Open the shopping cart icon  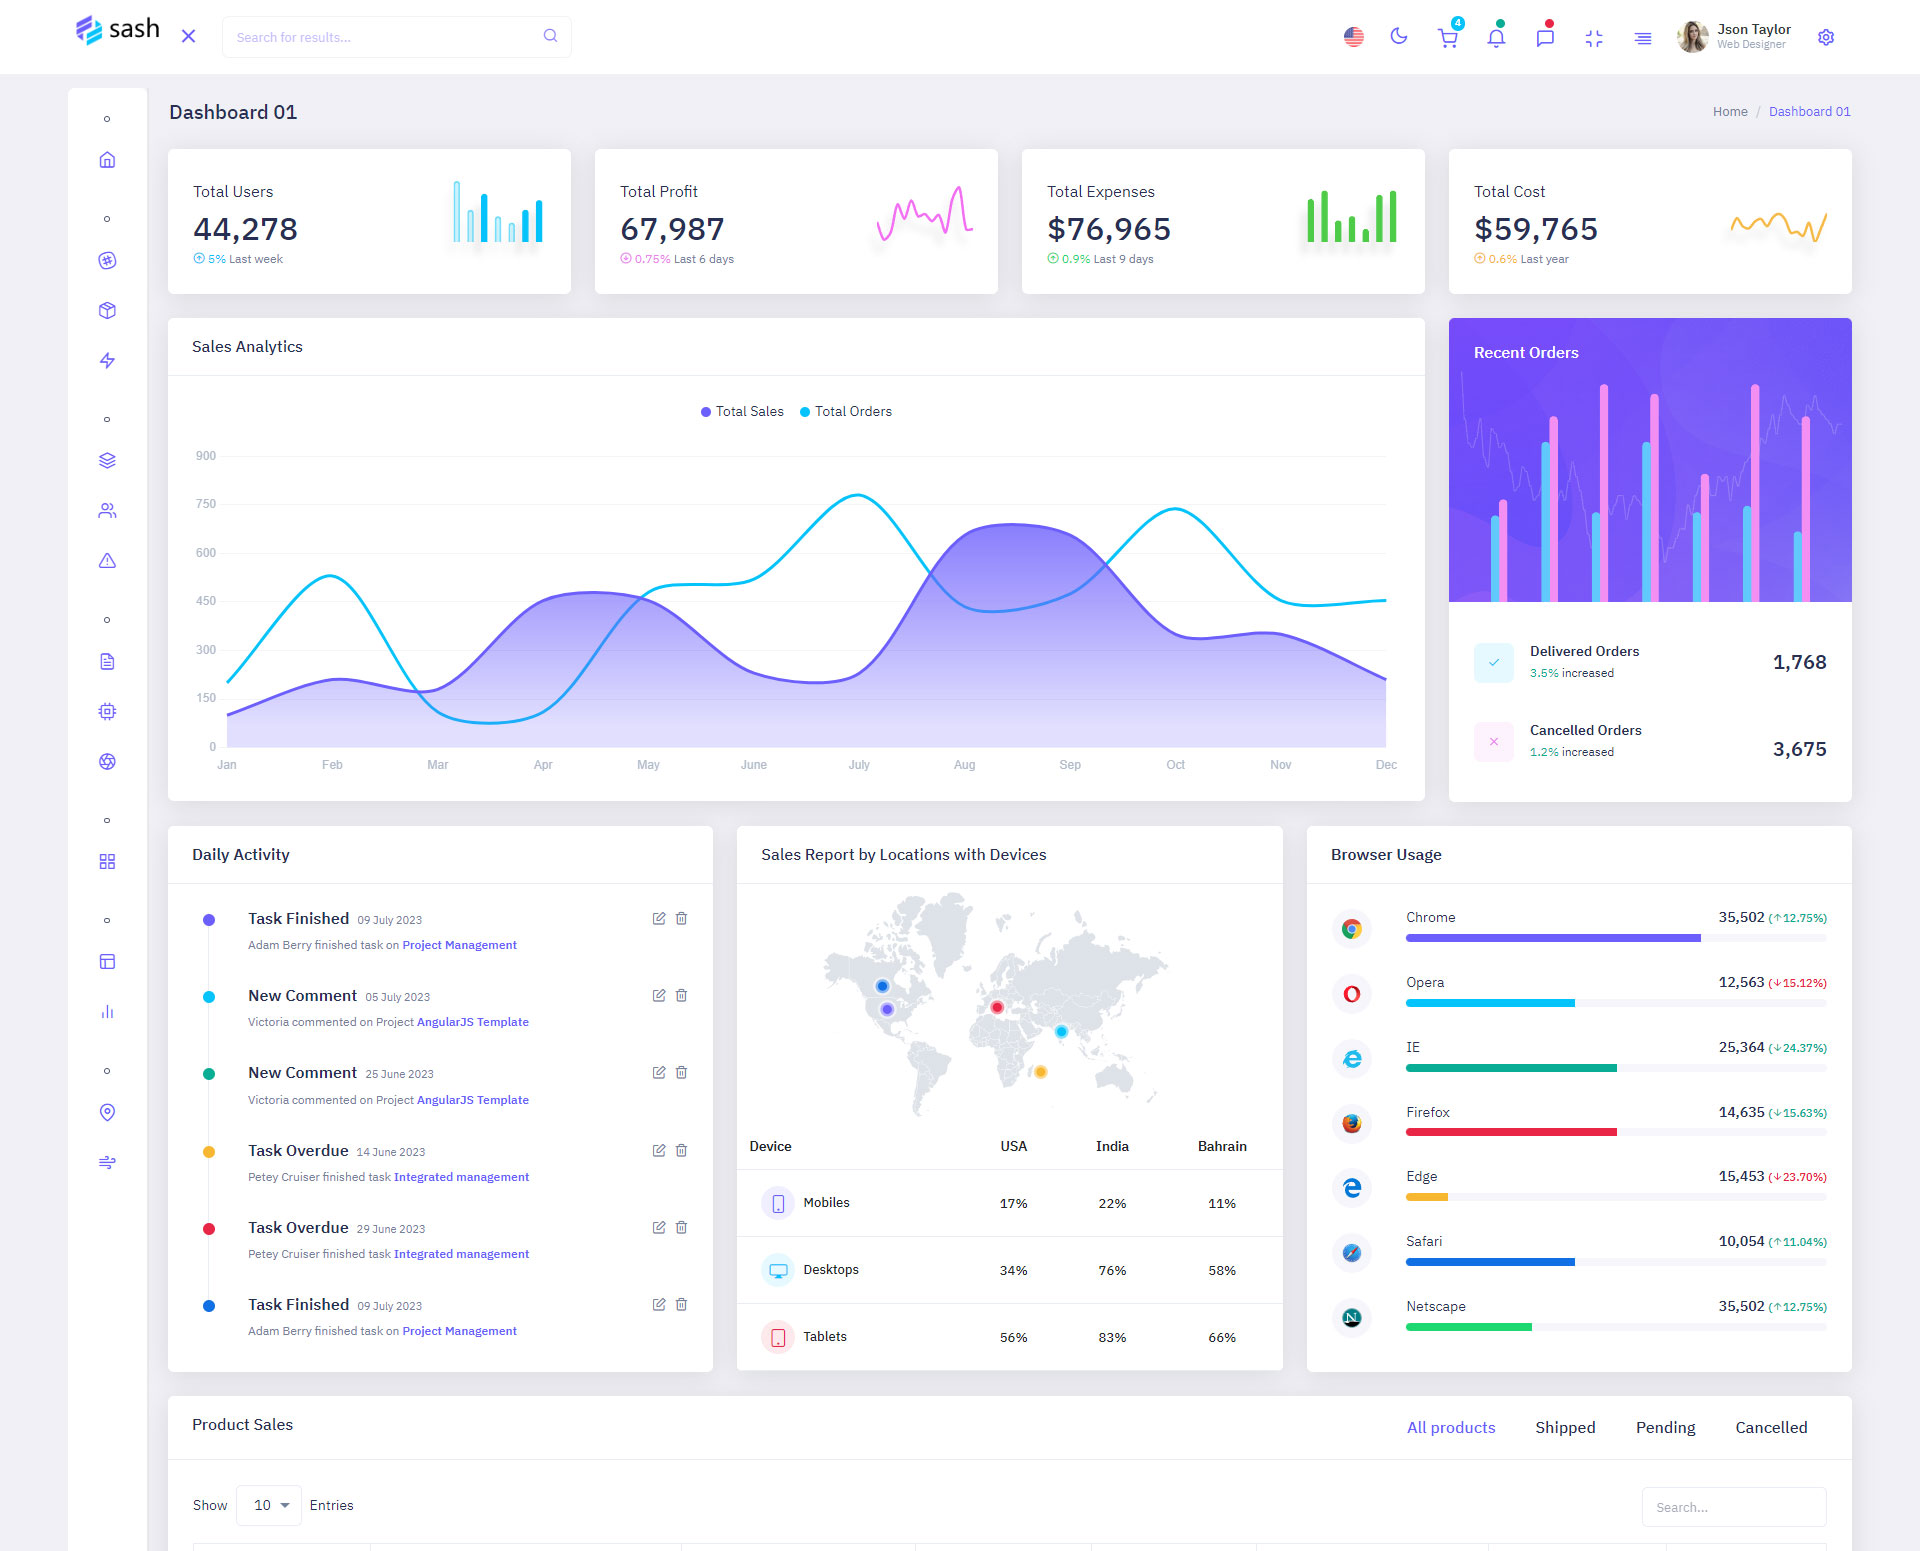[x=1447, y=38]
